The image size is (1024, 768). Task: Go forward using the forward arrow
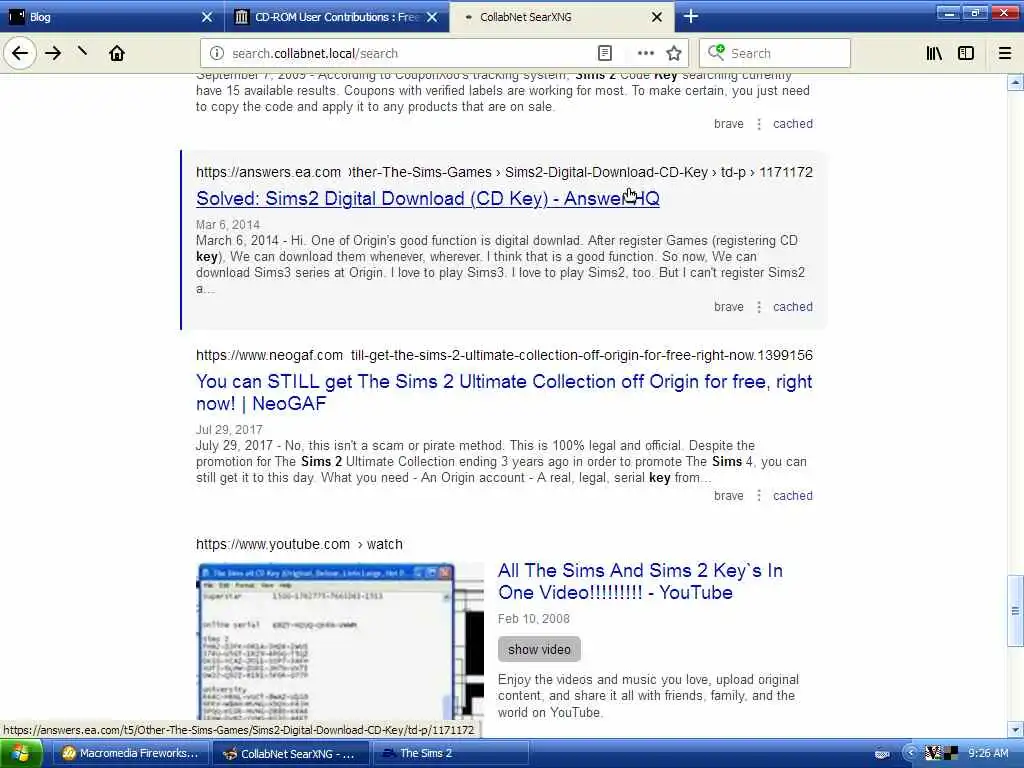[x=53, y=53]
